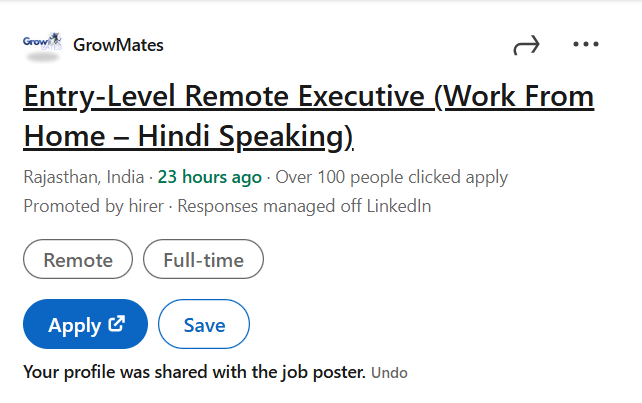Save this job with the Save button
642x403 pixels.
pos(204,325)
